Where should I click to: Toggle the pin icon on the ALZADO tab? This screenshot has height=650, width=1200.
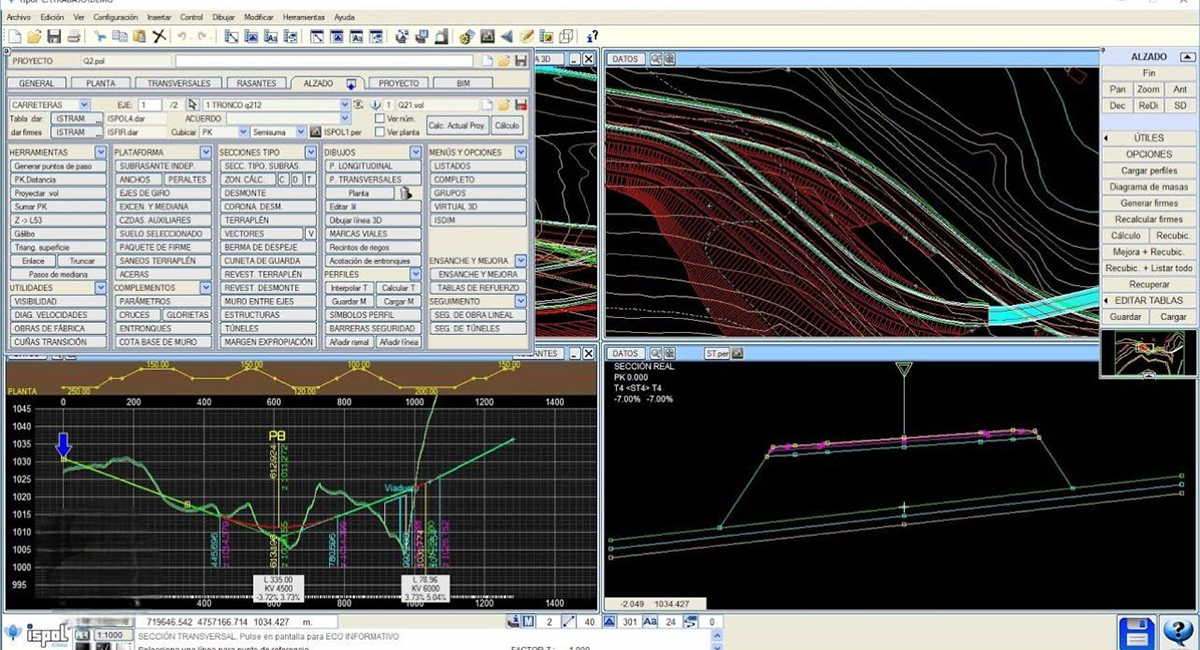coord(352,82)
